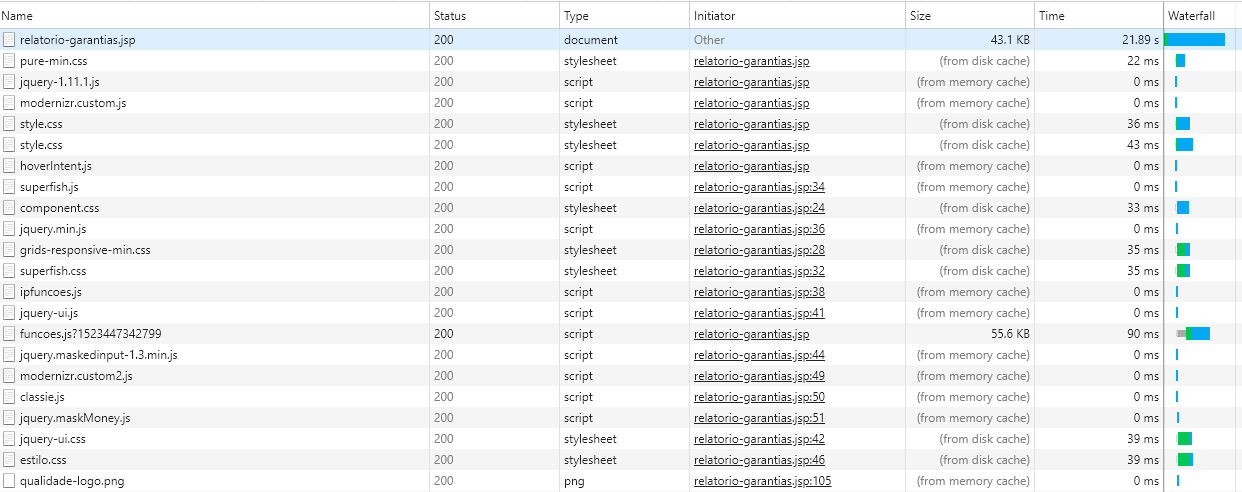Click the waterfall bar for the funcoes.js request
This screenshot has width=1242, height=492.
click(1194, 334)
